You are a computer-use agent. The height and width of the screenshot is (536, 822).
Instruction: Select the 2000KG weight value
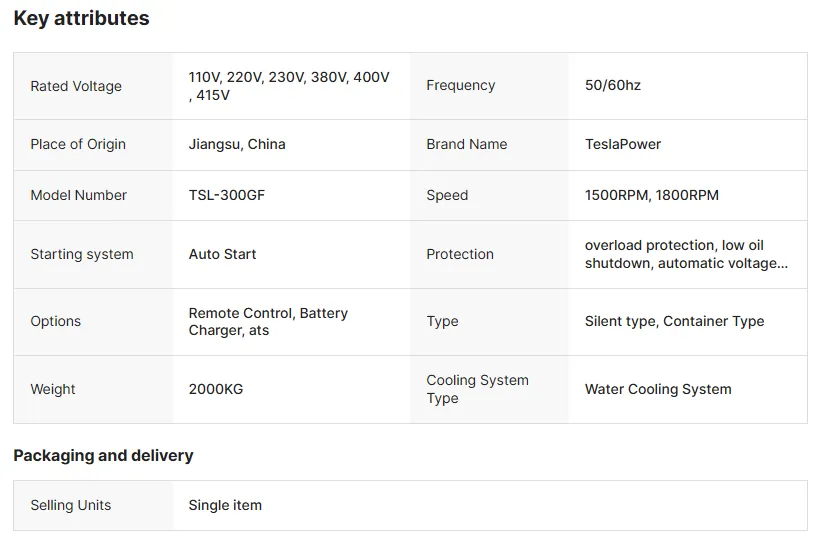[x=216, y=389]
